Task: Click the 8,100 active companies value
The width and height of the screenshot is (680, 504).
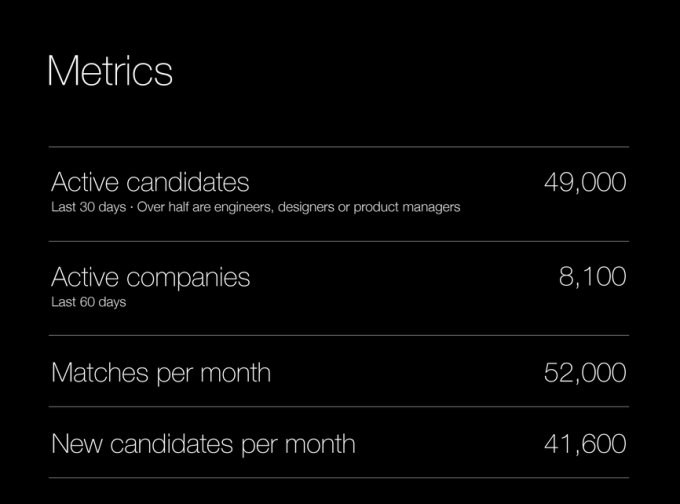Action: [x=592, y=277]
